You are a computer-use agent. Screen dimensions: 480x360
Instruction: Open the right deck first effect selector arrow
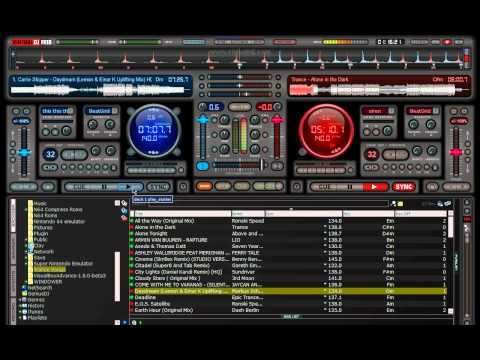point(391,110)
